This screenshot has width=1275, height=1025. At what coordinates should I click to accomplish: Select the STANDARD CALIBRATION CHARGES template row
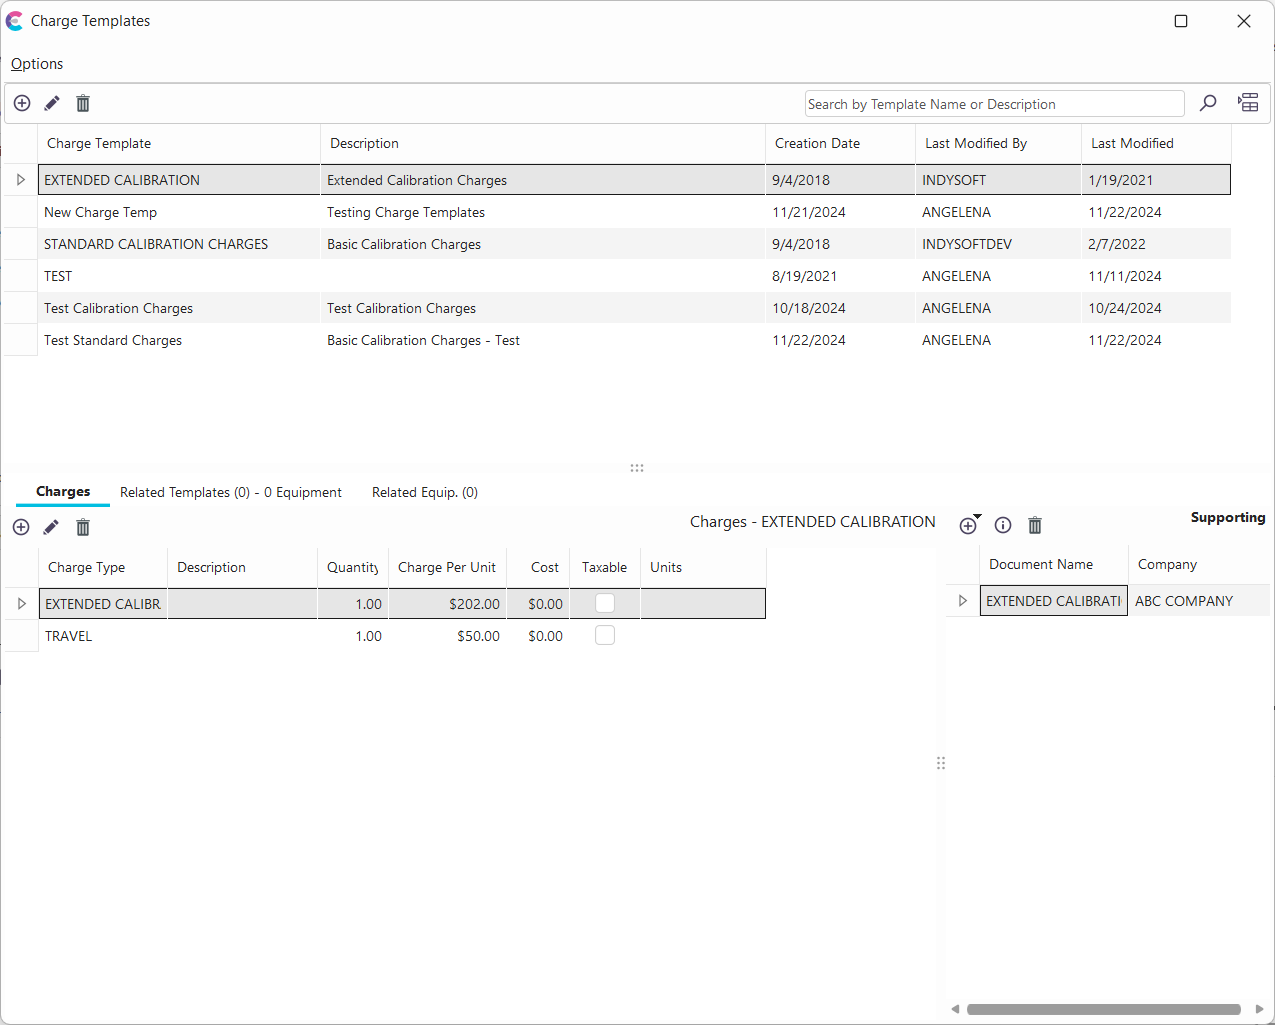156,244
